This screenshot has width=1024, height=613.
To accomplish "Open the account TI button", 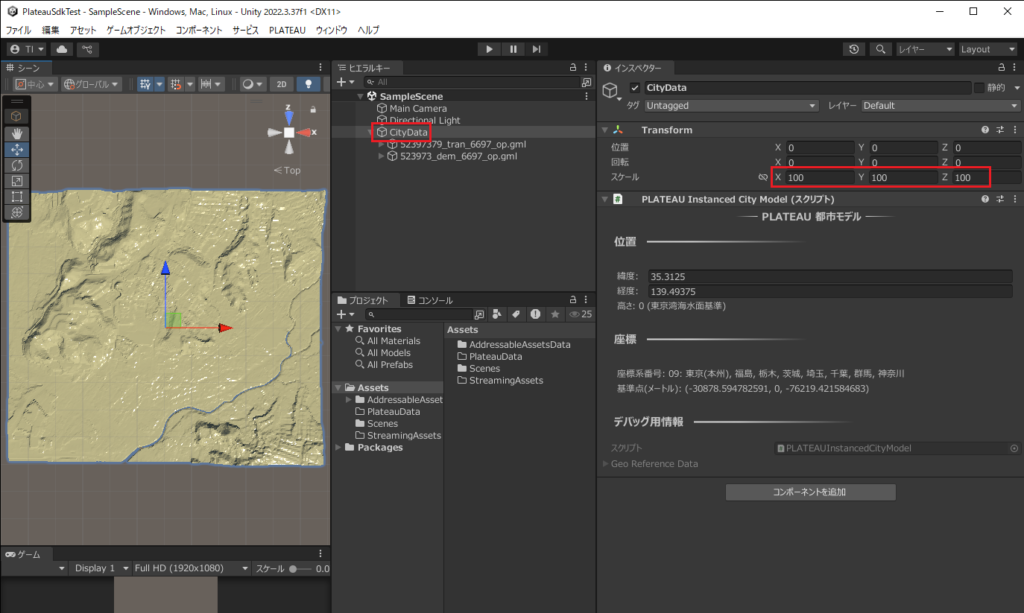I will (27, 49).
